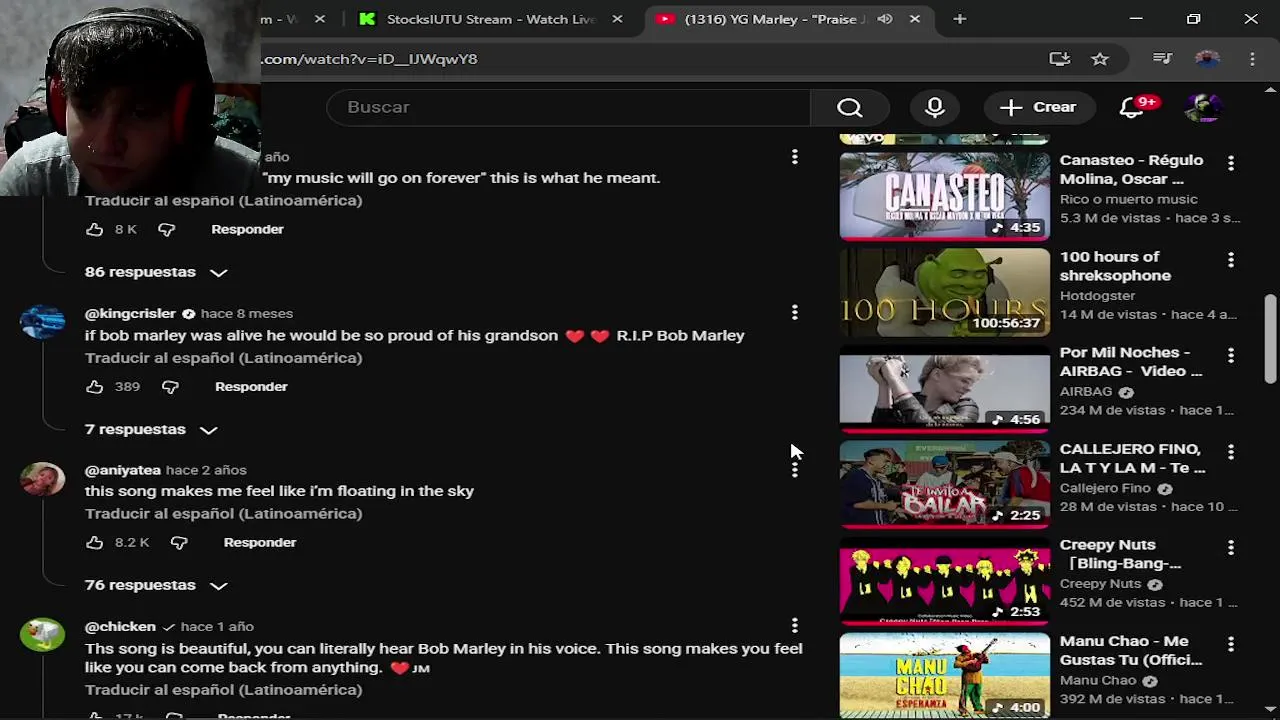Expand the 76 respuestas replies

coord(156,585)
